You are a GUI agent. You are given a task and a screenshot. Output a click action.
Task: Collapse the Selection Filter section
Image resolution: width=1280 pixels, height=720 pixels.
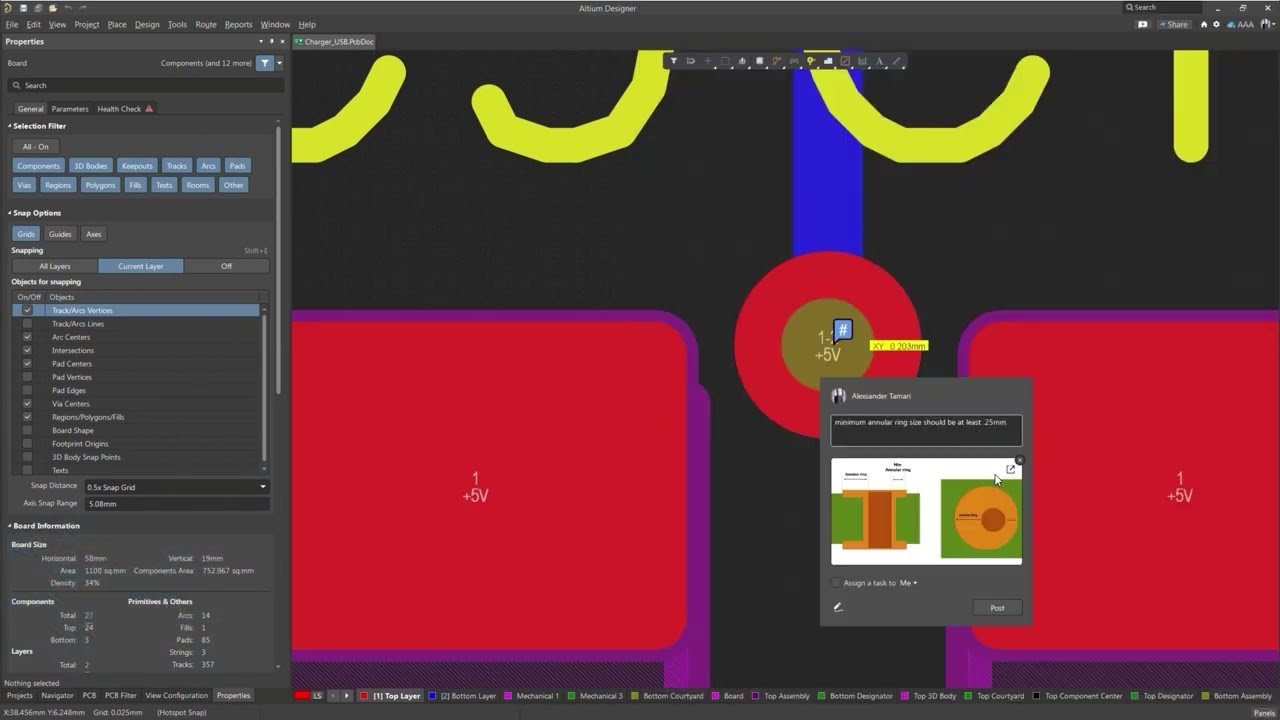(10, 126)
